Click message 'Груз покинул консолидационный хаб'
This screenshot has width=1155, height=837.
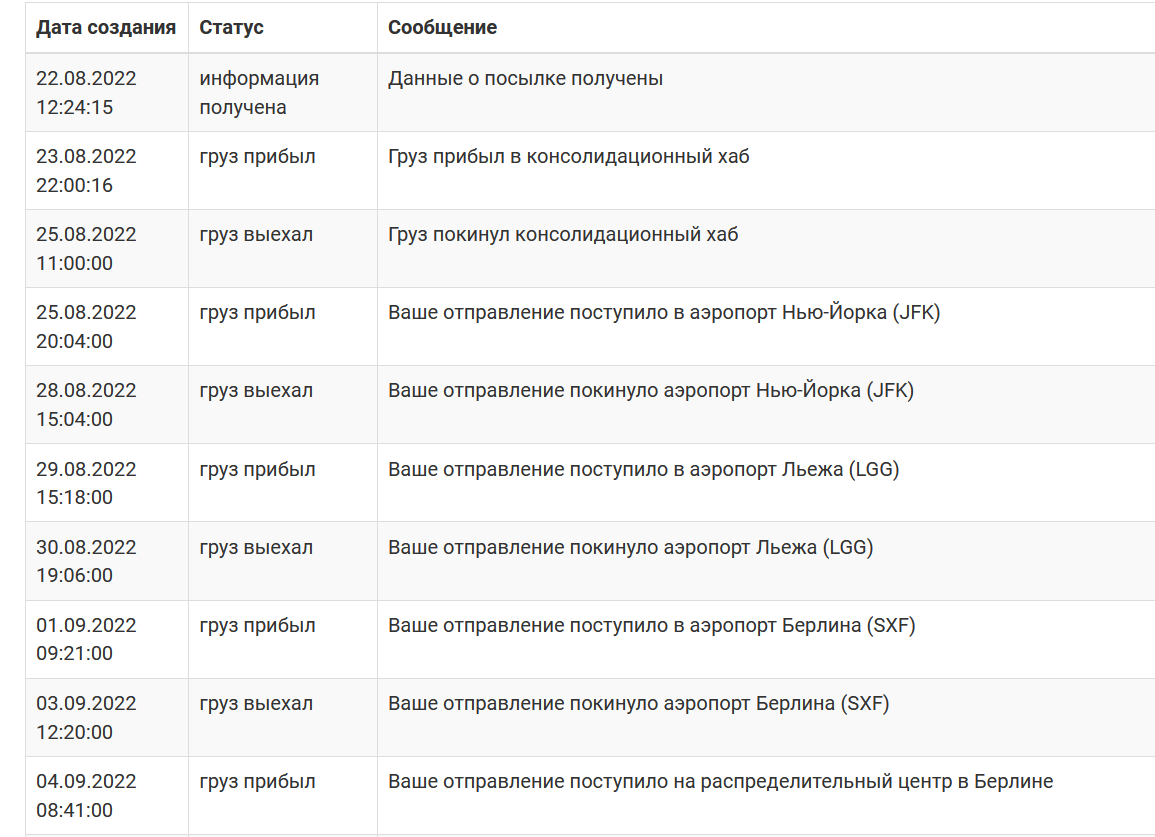click(x=563, y=235)
